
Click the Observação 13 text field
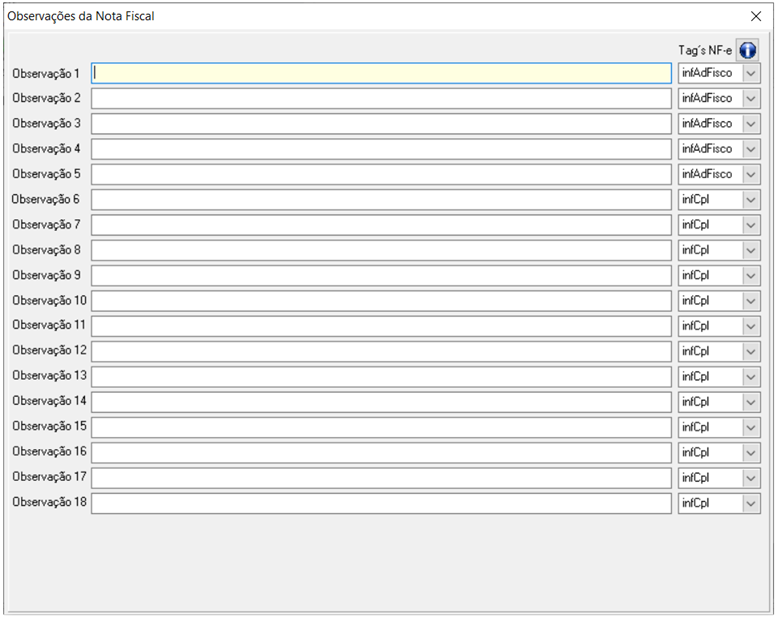381,377
